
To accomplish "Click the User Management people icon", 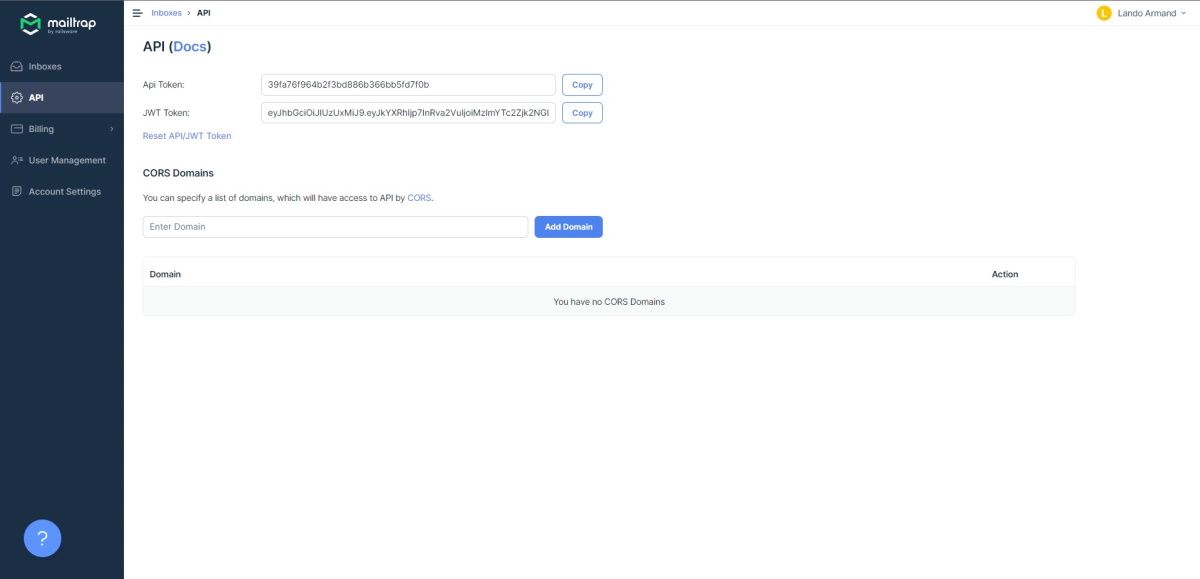I will pos(16,159).
